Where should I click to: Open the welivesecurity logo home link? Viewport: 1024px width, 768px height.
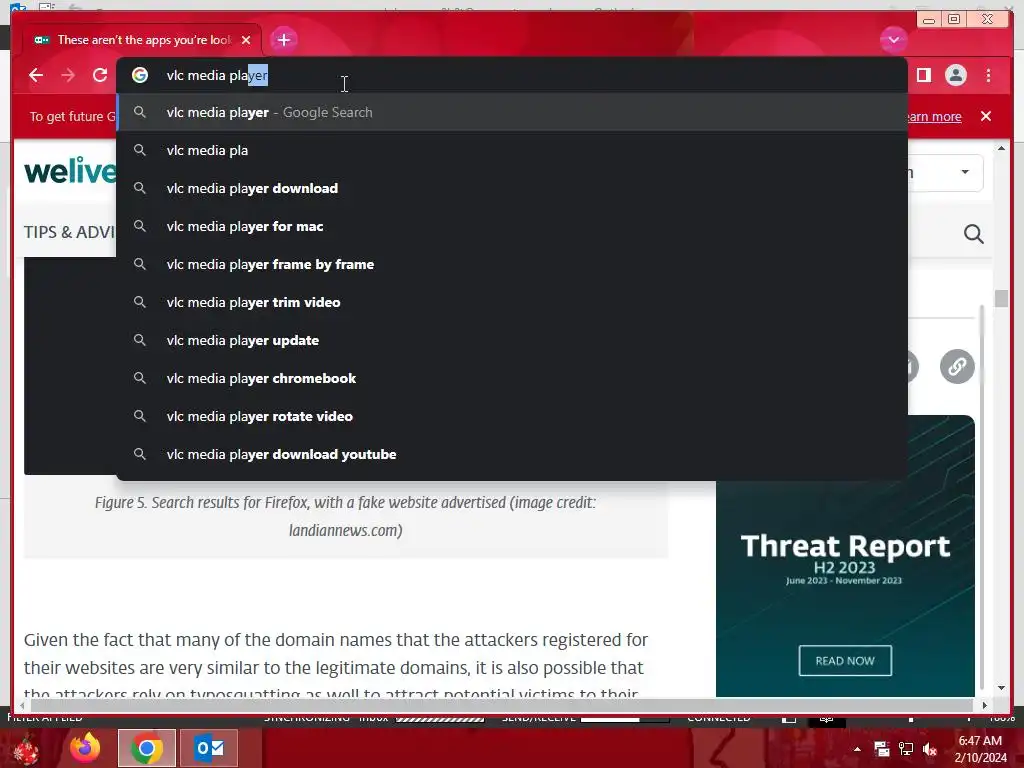click(x=71, y=171)
